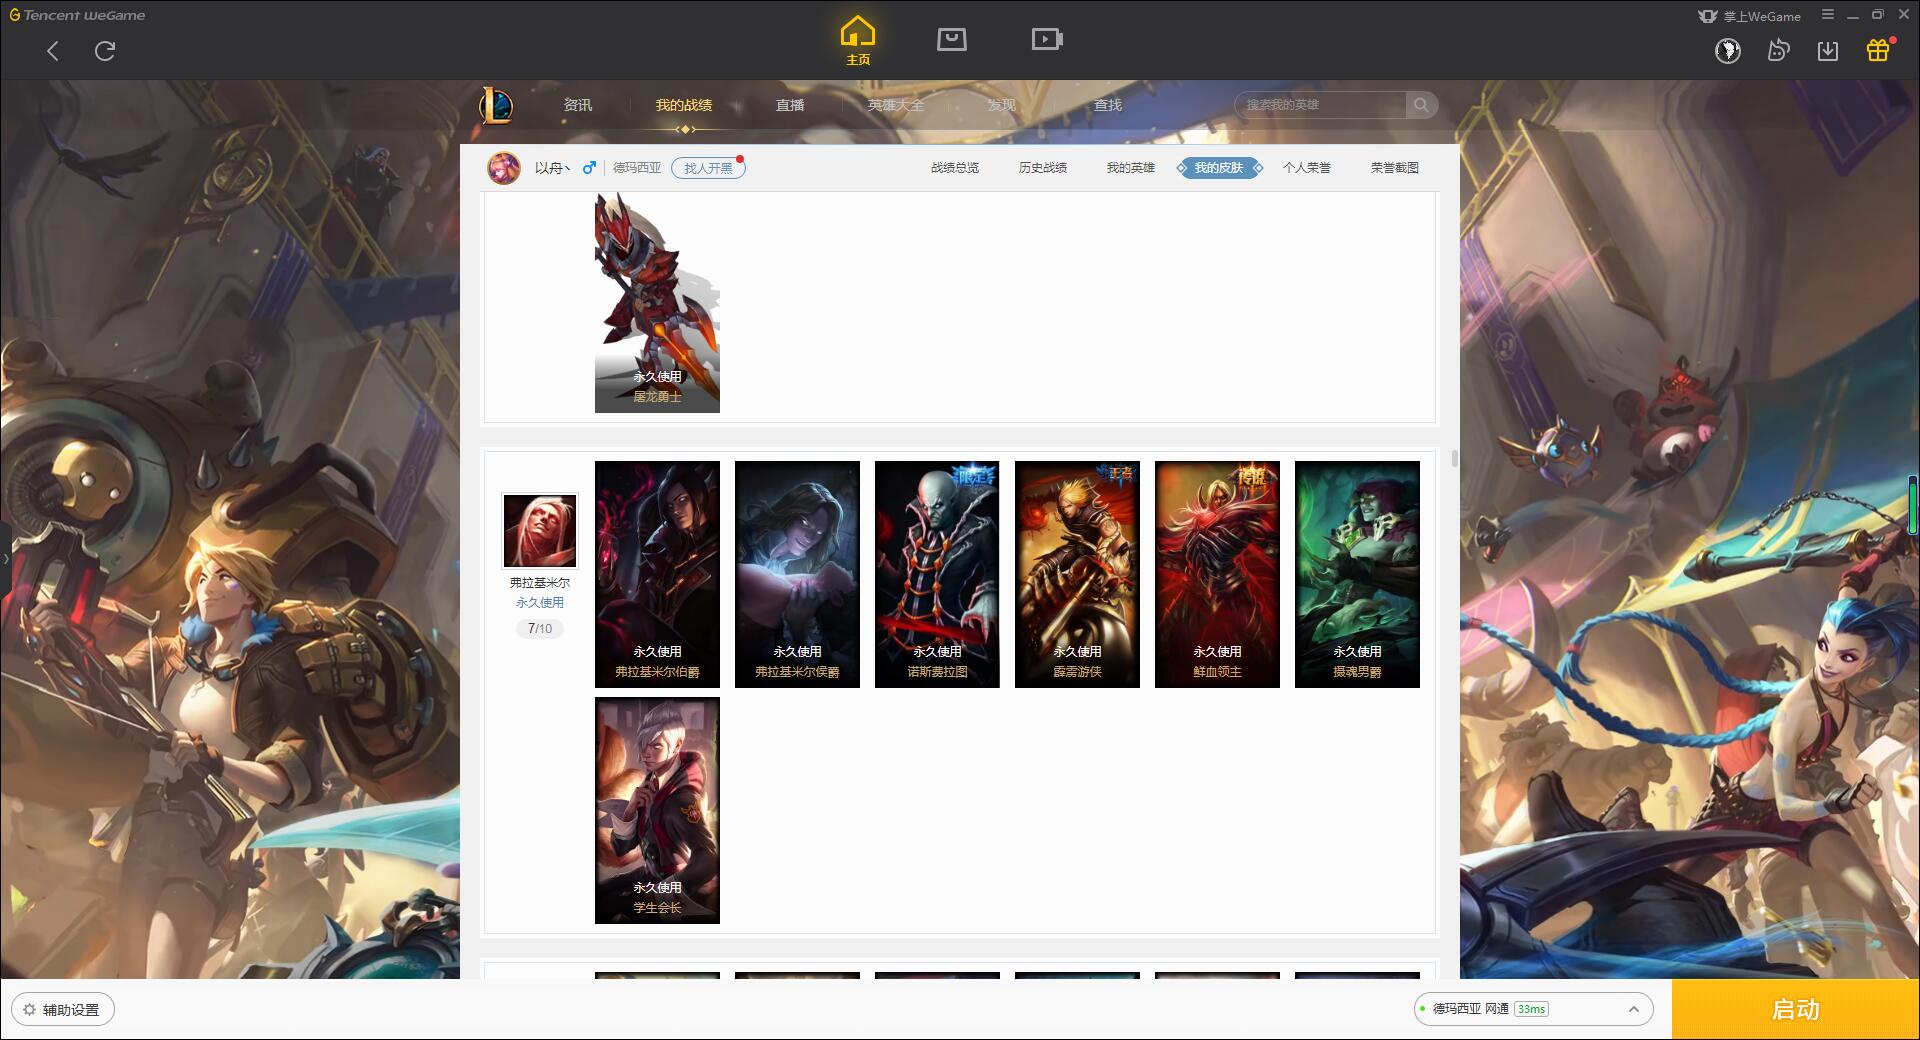The width and height of the screenshot is (1920, 1040).
Task: Open the video/live icon in top bar
Action: pyautogui.click(x=1047, y=40)
